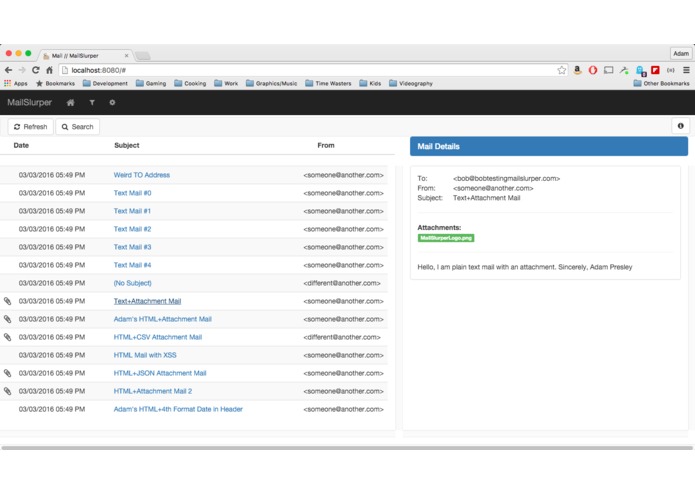
Task: Click the From column header
Action: [x=326, y=145]
